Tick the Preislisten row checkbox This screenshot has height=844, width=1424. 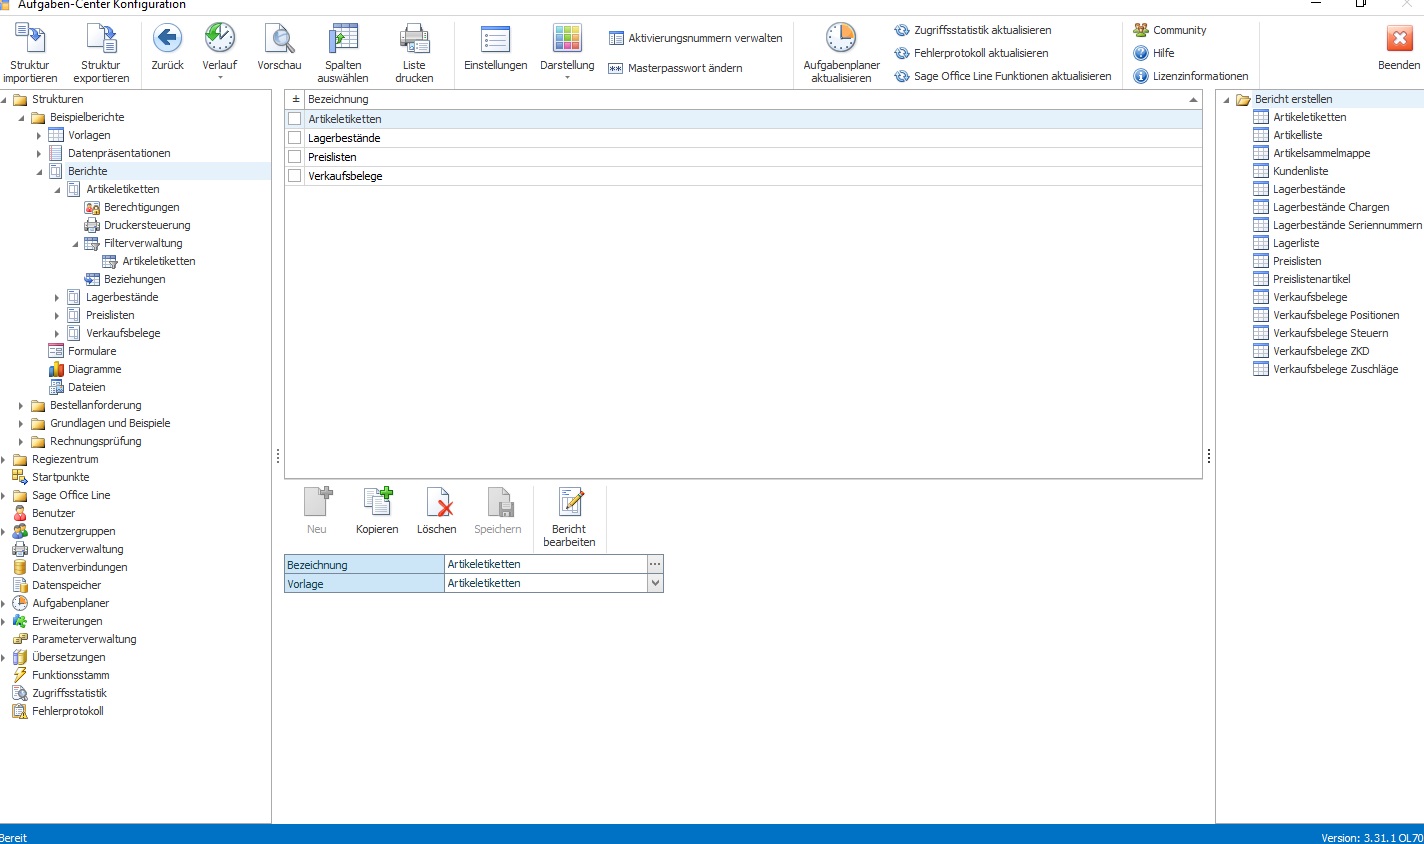295,157
